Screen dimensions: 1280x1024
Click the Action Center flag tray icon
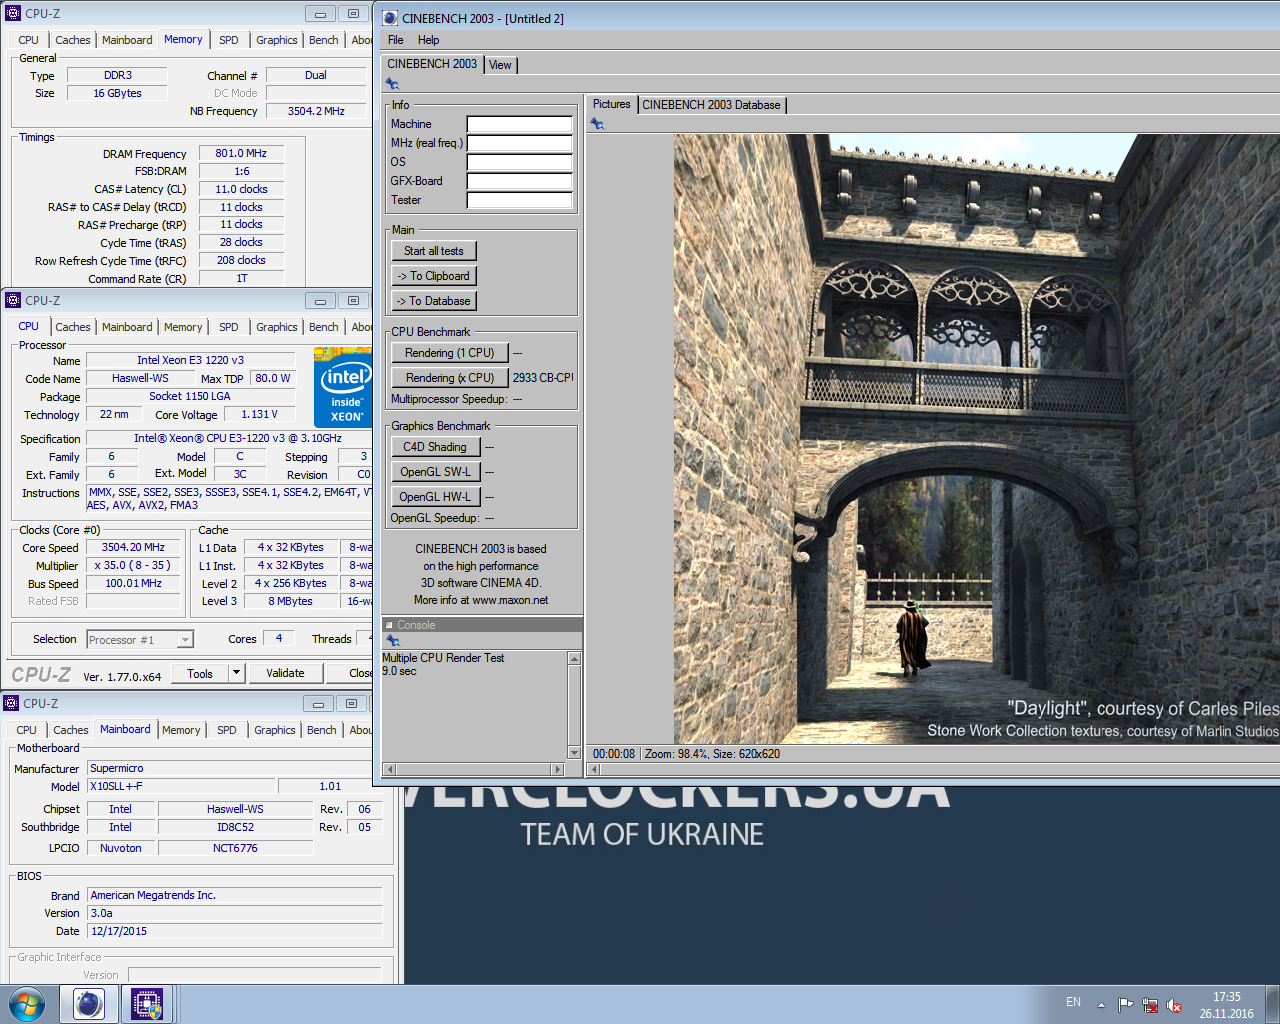point(1126,1005)
